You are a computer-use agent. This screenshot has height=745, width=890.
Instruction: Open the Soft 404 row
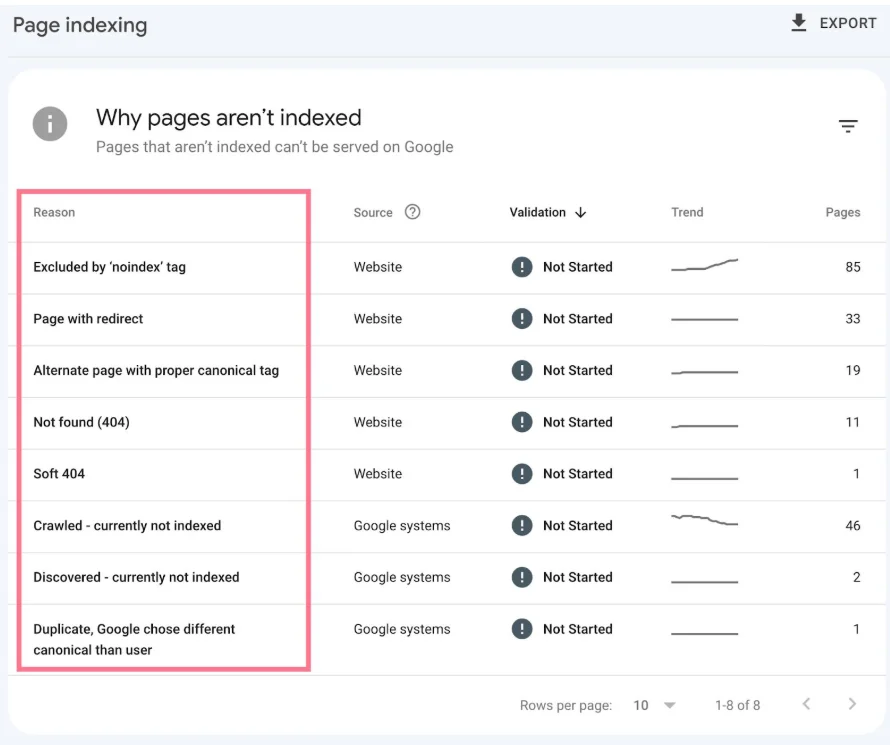click(447, 474)
